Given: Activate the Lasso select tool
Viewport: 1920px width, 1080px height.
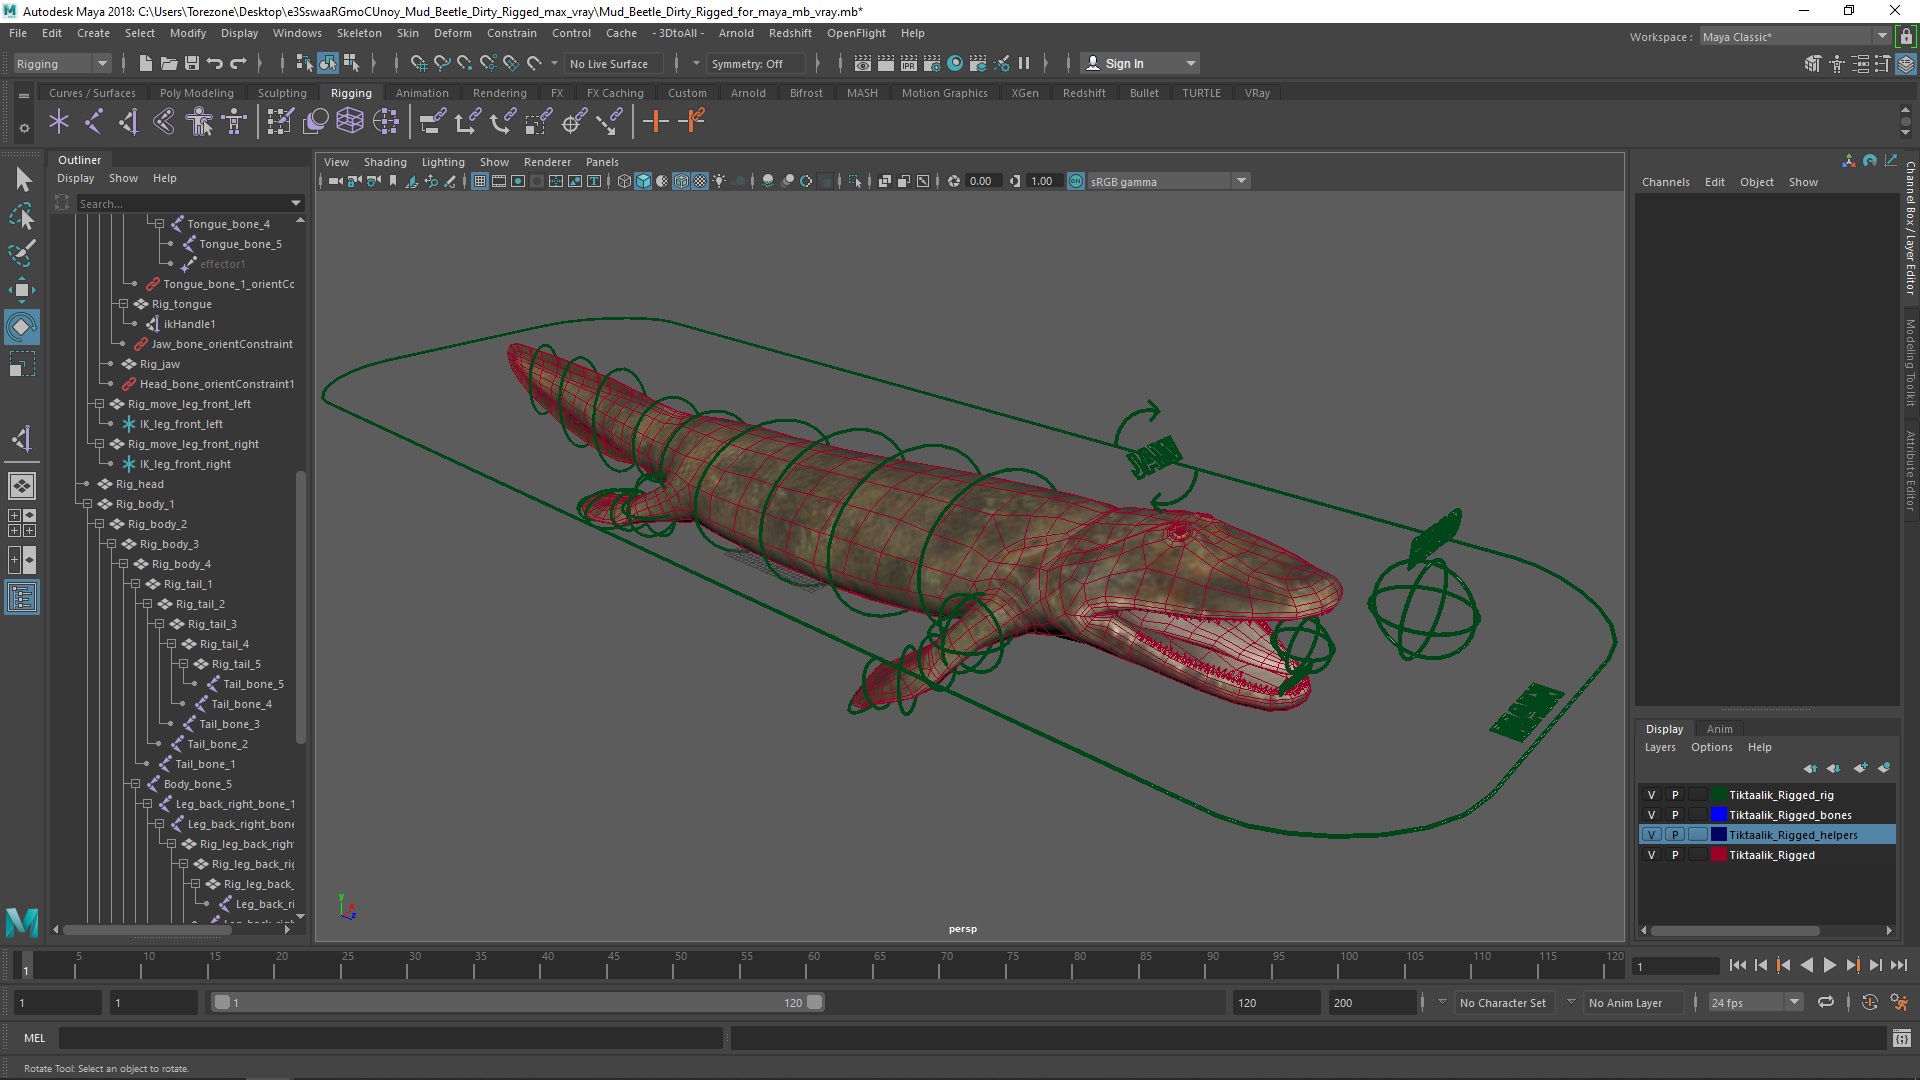Looking at the screenshot, I should pos(22,216).
